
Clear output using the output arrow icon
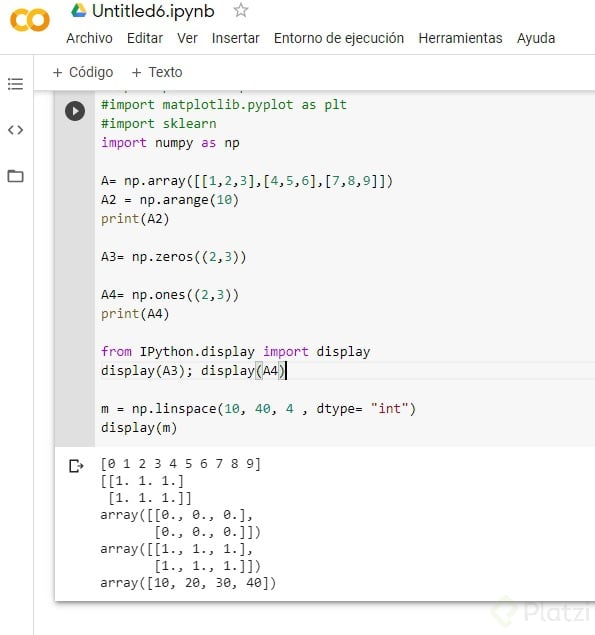[76, 466]
